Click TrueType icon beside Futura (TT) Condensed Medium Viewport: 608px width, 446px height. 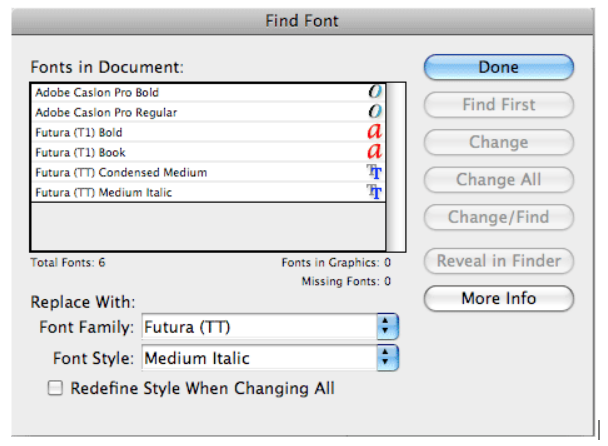tap(375, 172)
